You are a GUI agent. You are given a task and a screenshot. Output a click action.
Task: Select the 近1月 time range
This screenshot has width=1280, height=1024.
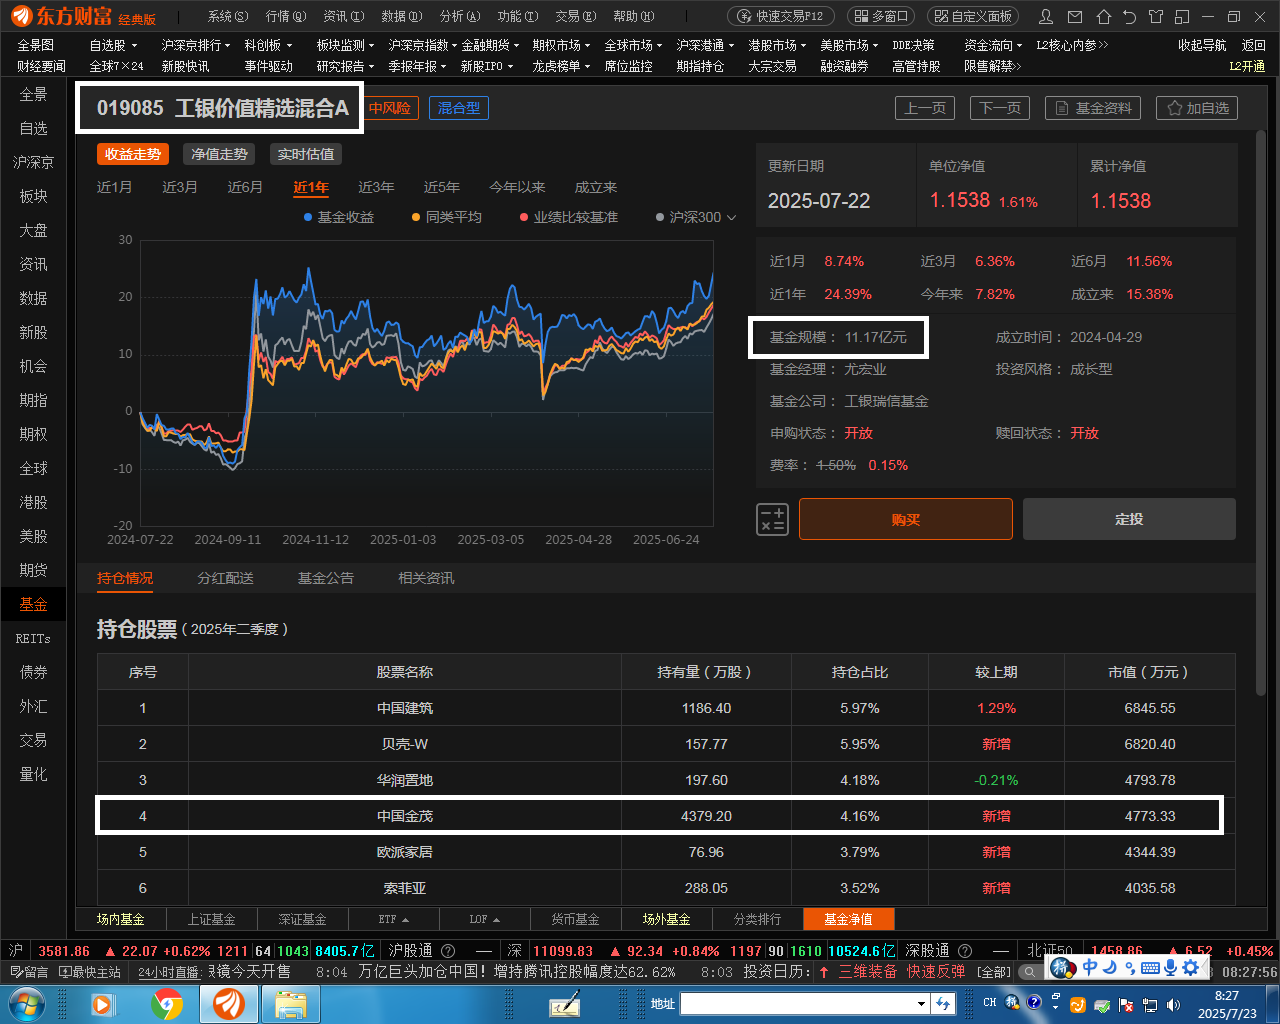(x=114, y=187)
